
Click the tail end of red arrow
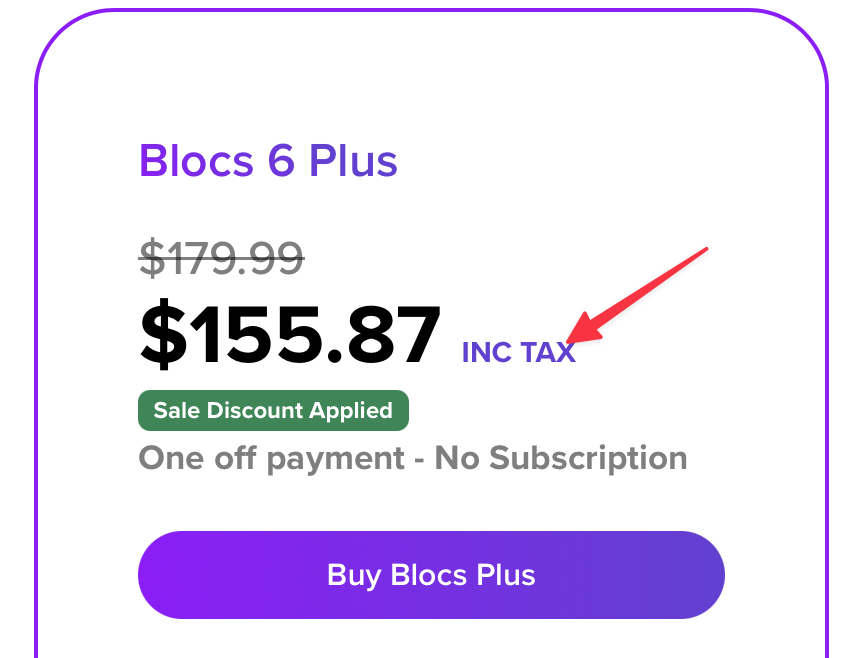(x=704, y=250)
